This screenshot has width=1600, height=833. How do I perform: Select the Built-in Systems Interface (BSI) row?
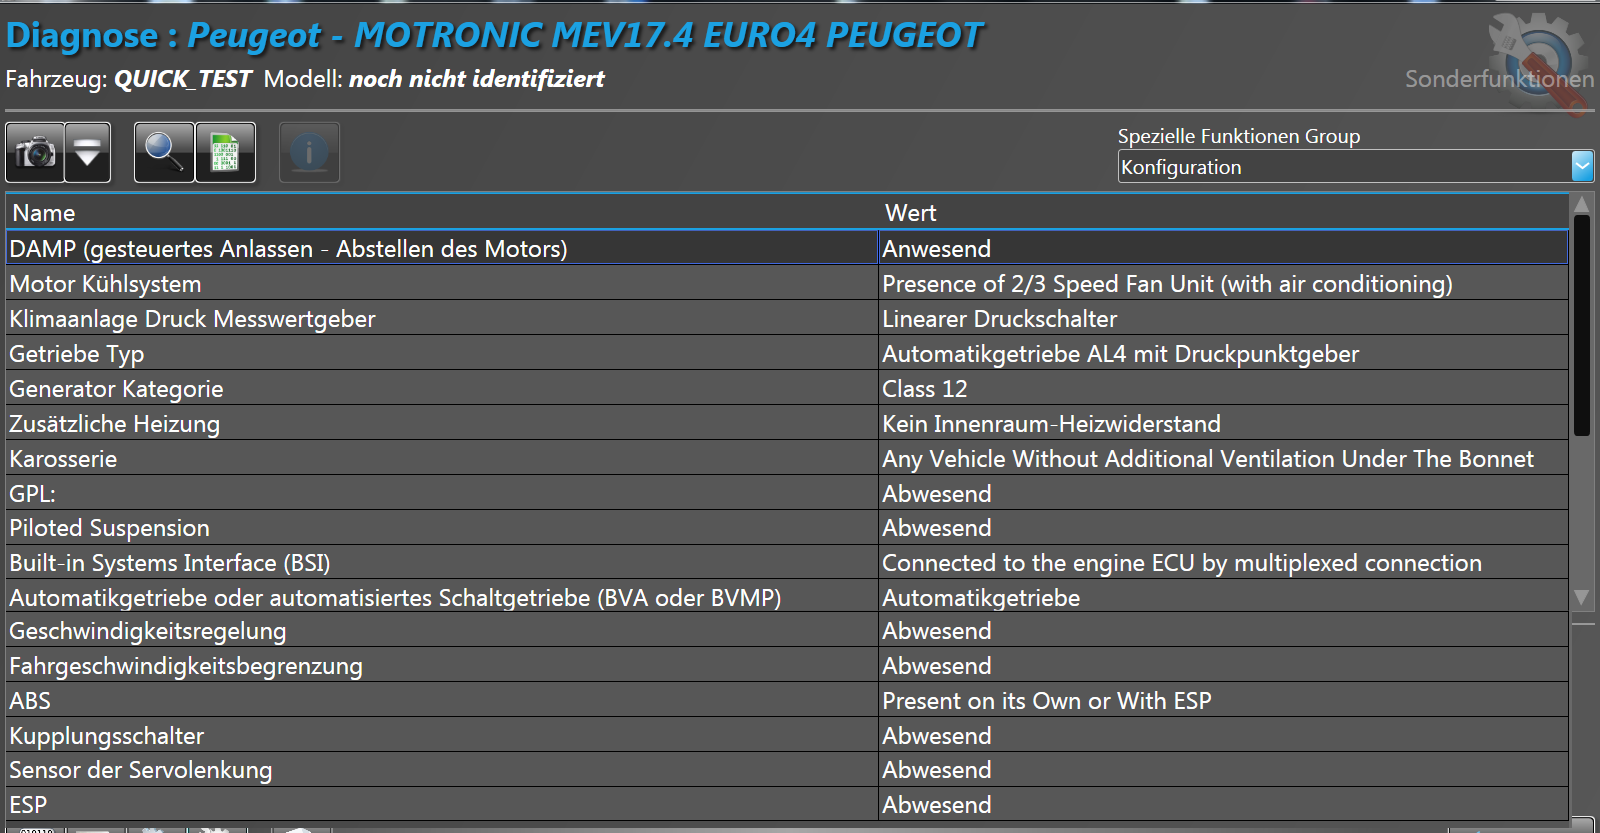point(170,563)
